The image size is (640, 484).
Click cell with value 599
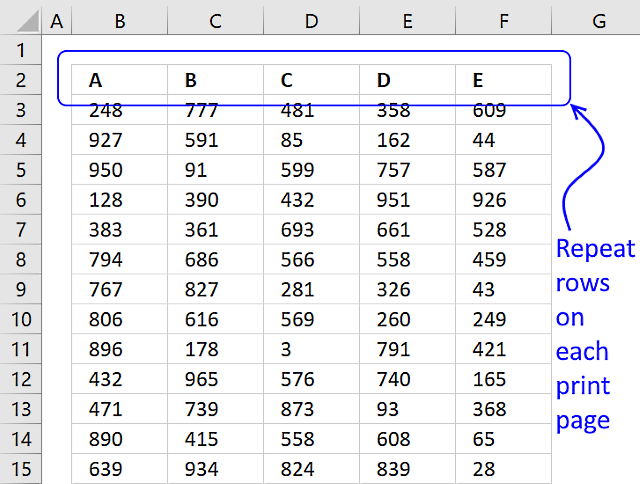[311, 169]
